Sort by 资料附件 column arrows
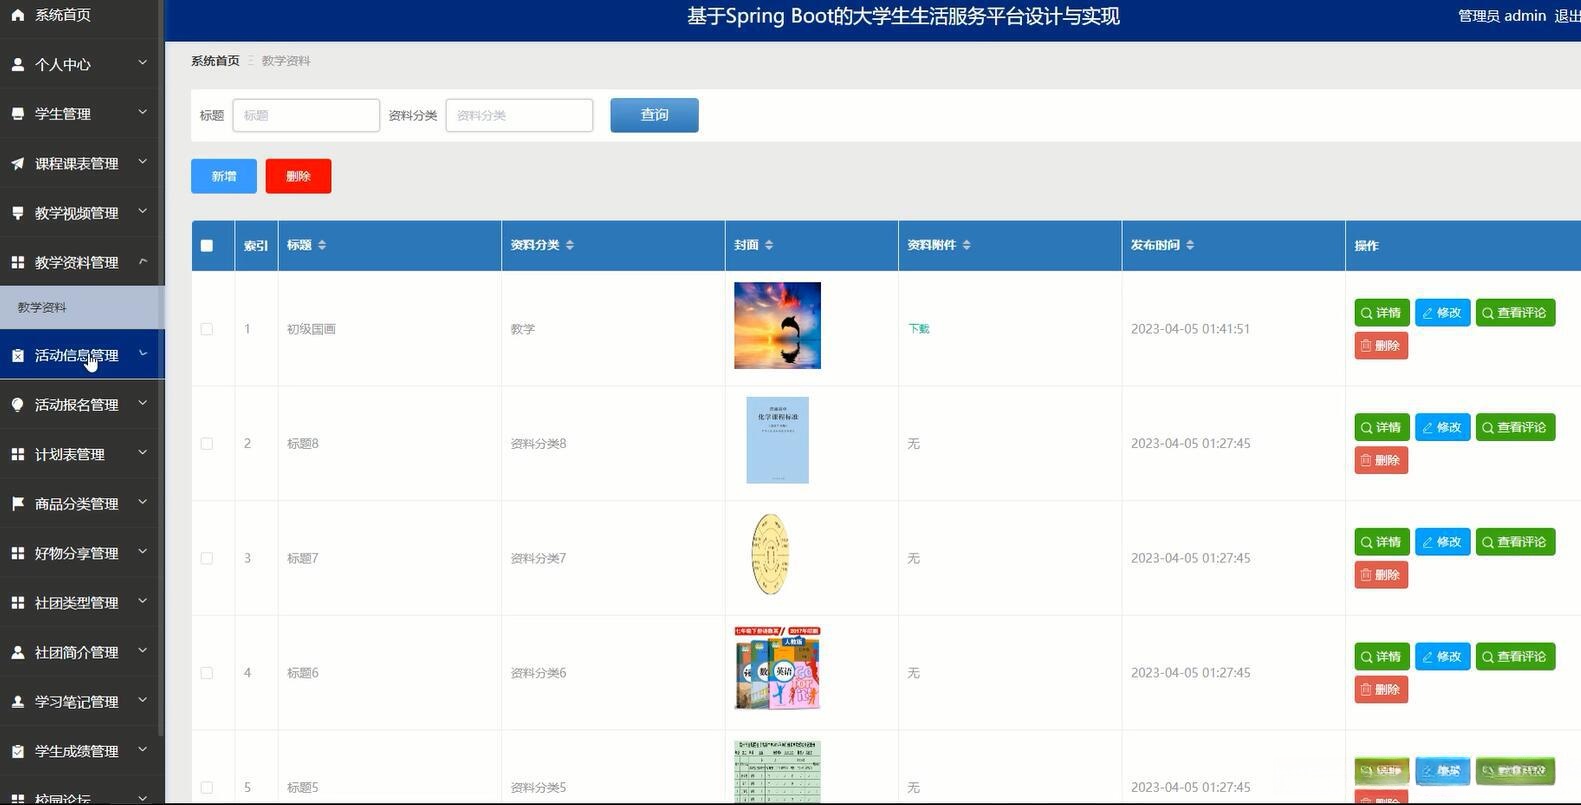1581x805 pixels. coord(967,245)
